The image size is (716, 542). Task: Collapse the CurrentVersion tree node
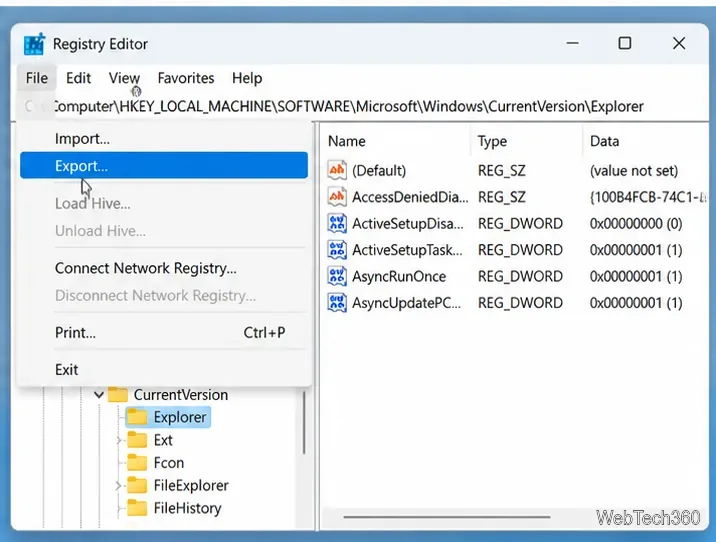pyautogui.click(x=99, y=394)
